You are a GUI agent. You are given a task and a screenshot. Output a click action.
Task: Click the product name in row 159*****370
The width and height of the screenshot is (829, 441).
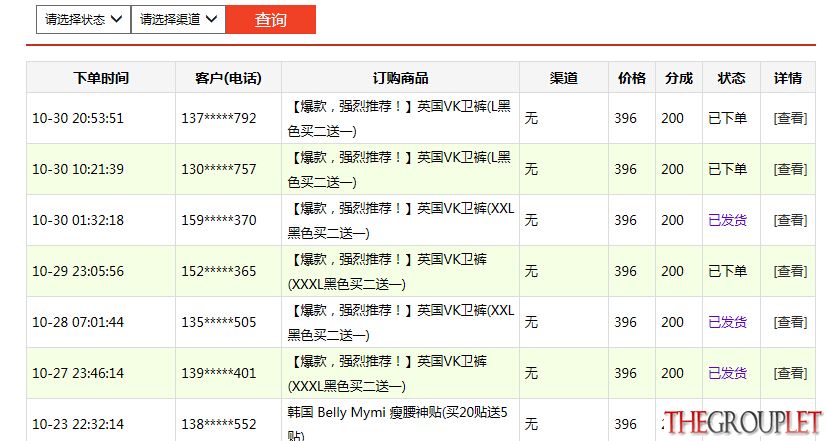pos(401,220)
